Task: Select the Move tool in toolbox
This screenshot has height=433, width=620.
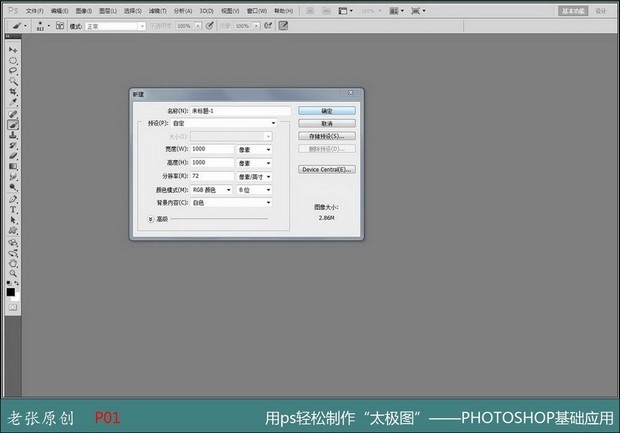Action: [x=13, y=49]
